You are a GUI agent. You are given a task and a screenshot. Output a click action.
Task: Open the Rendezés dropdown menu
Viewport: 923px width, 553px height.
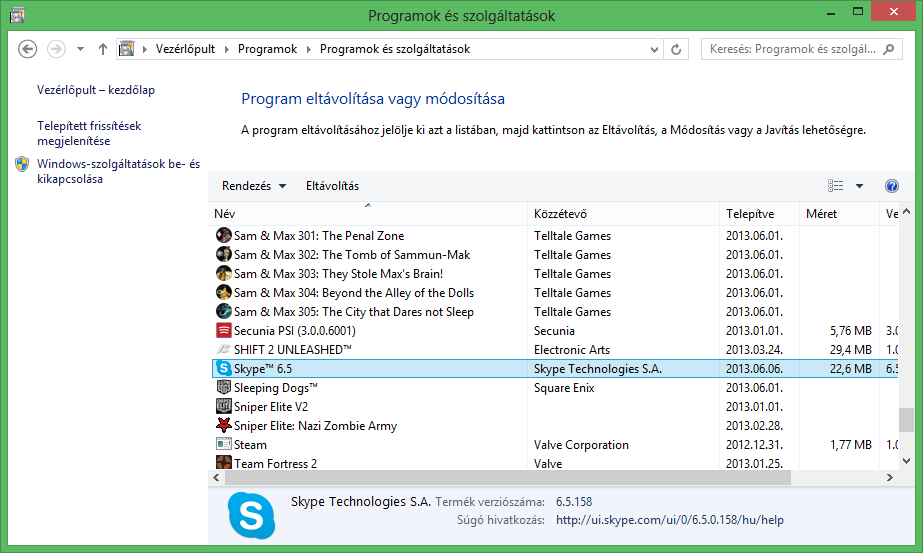254,186
